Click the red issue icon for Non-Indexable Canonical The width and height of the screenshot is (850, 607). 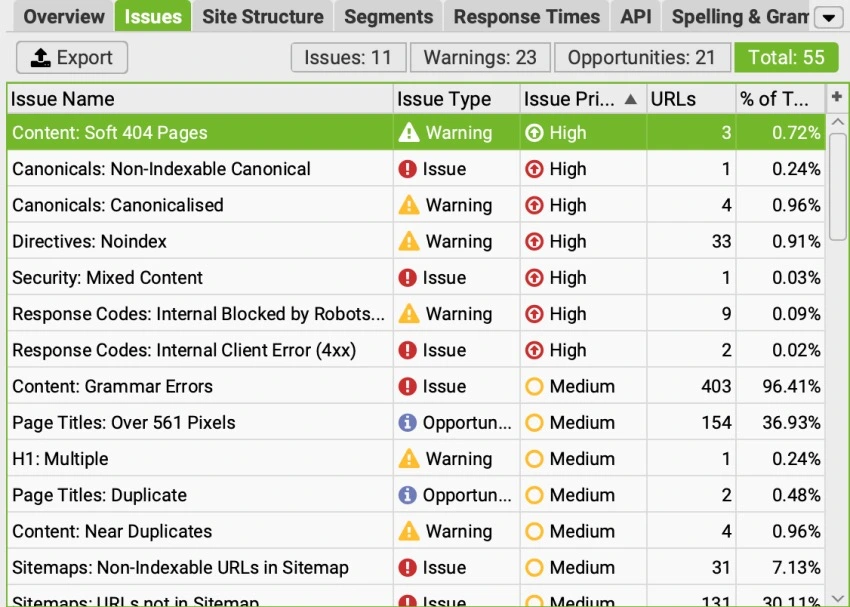[407, 169]
